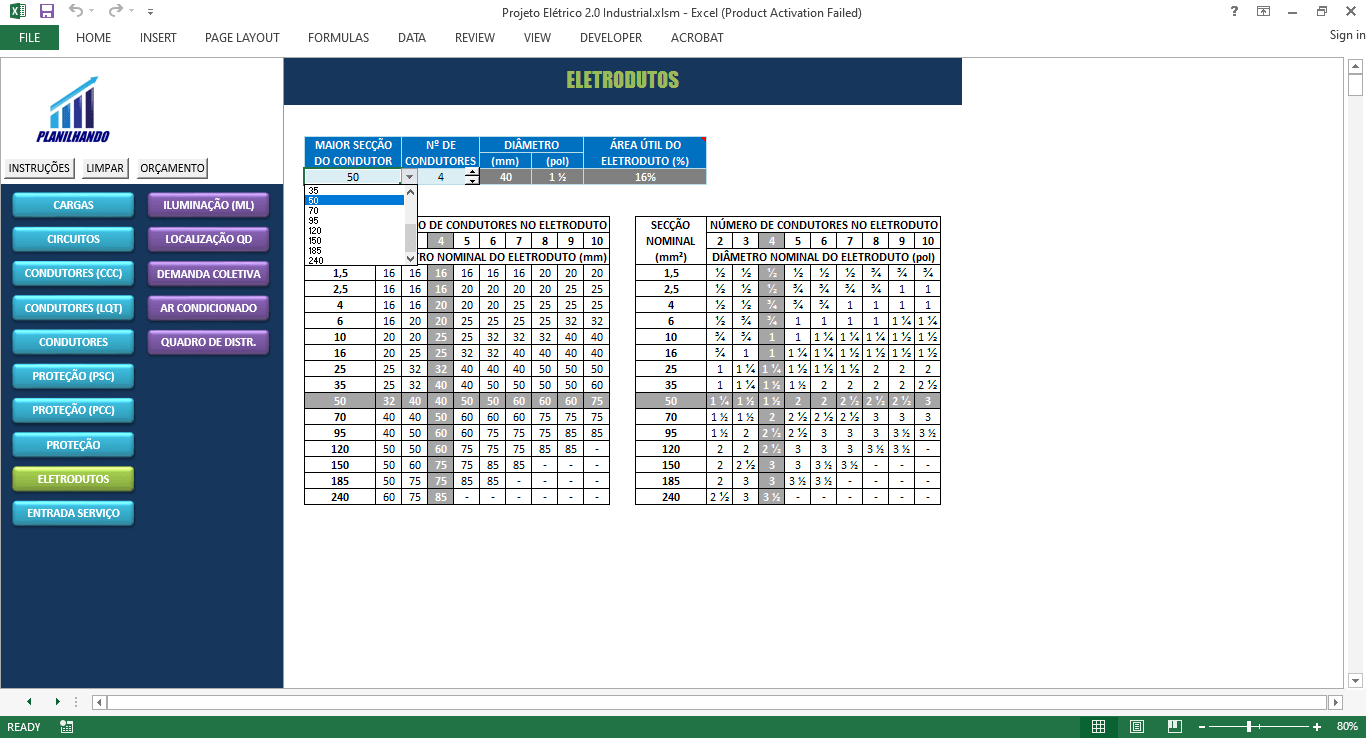Open the QUADRO DE DISTR. button

tap(209, 342)
